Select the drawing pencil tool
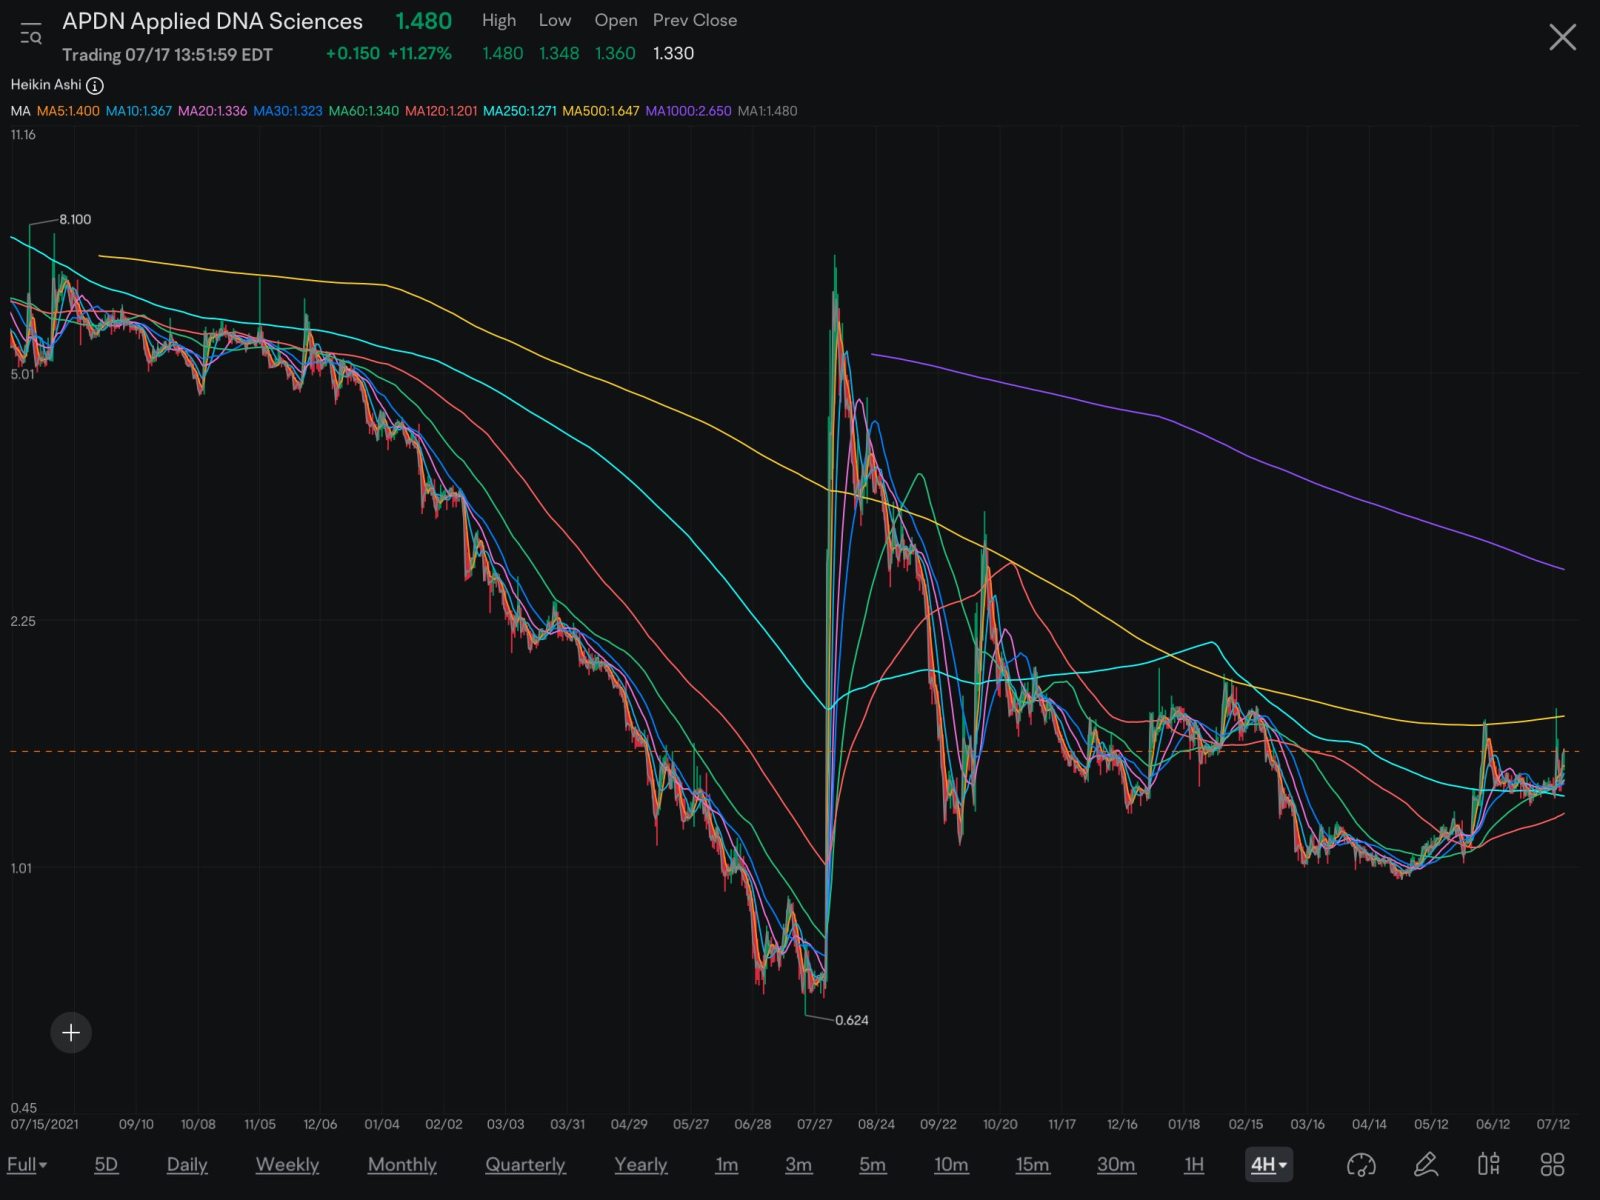Screen dimensions: 1600x1200 click(x=1426, y=1164)
